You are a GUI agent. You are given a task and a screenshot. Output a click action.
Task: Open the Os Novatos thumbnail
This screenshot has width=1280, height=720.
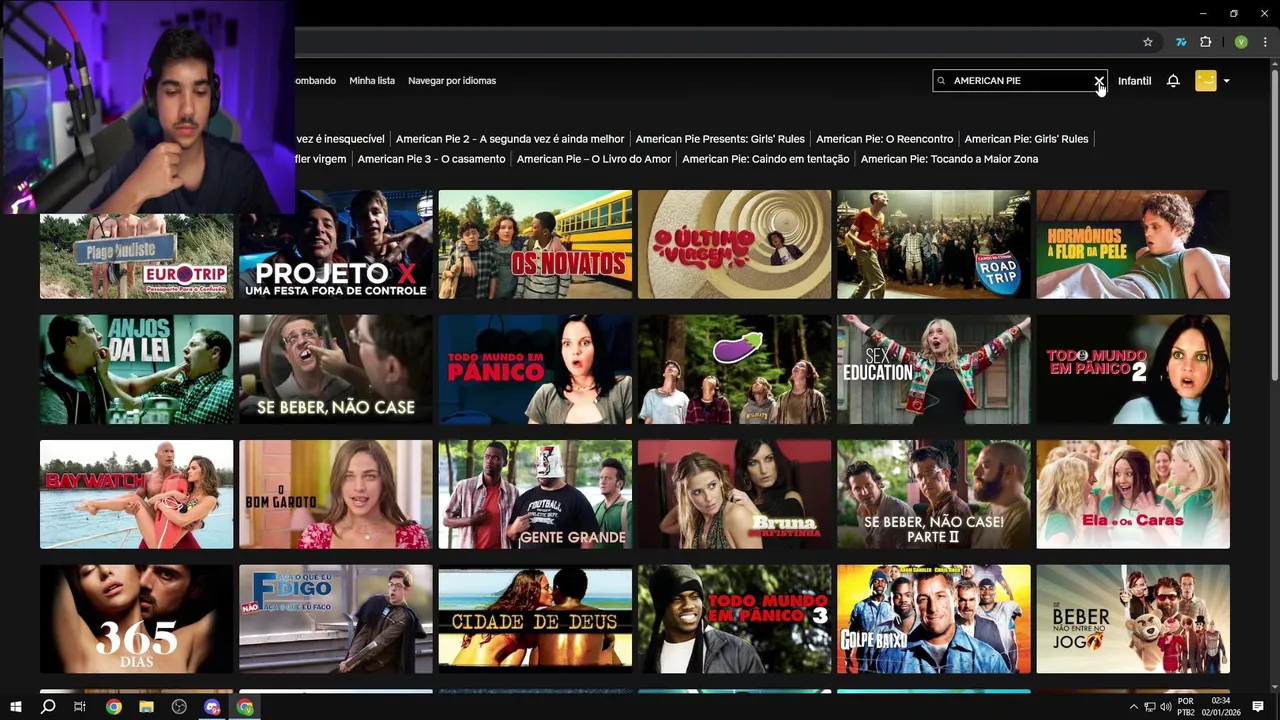click(x=535, y=245)
